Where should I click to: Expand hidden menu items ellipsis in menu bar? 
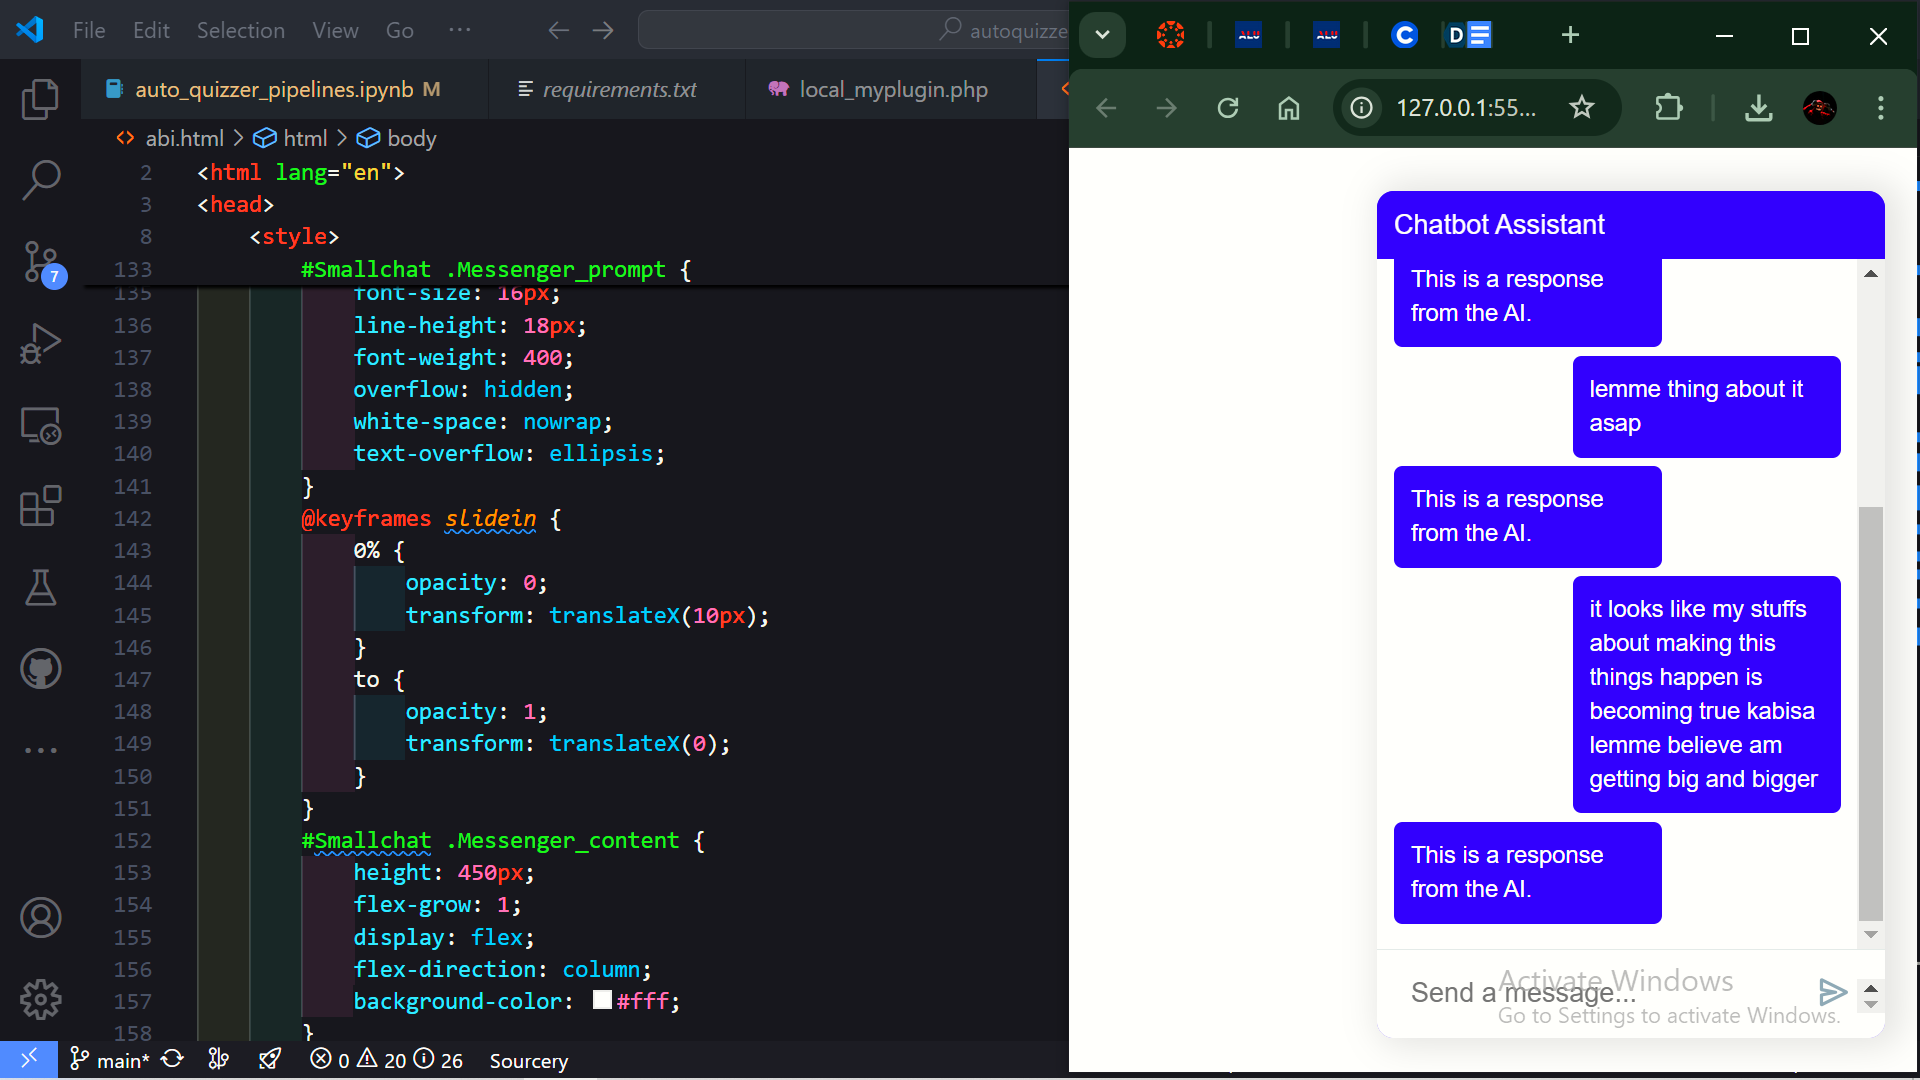pyautogui.click(x=459, y=30)
